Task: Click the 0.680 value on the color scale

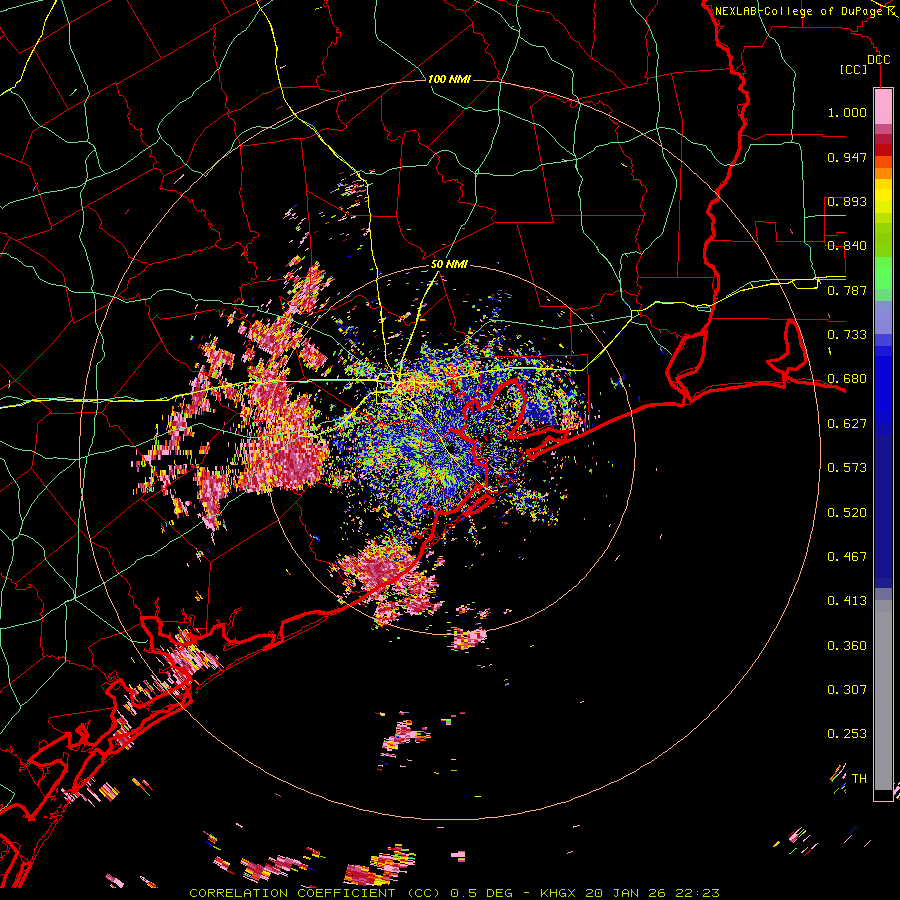Action: tap(847, 379)
